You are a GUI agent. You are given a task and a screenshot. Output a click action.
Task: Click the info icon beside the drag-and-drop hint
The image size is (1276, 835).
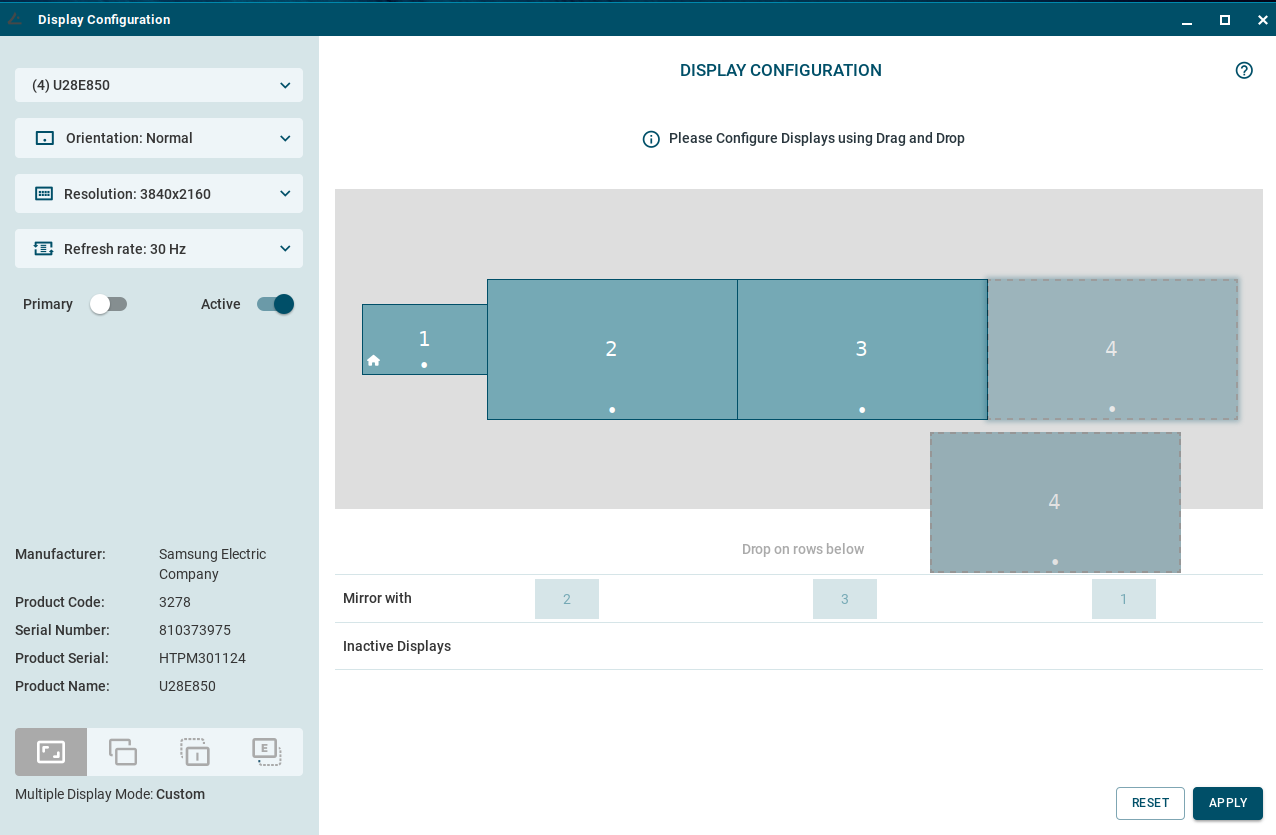(x=651, y=139)
